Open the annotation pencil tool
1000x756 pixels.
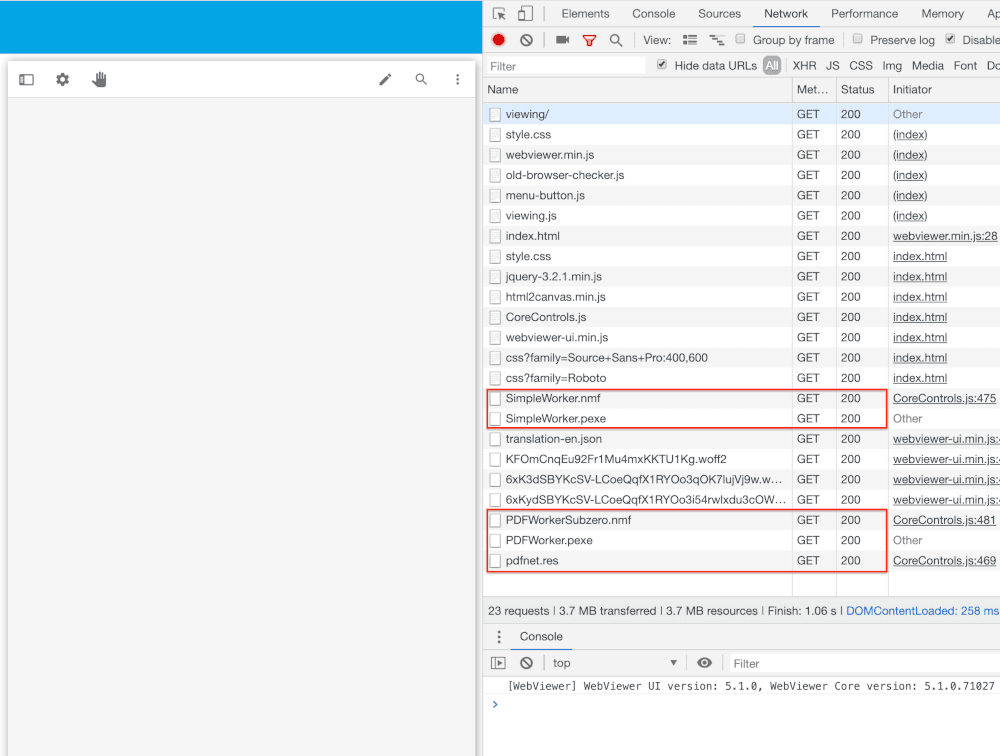point(385,80)
